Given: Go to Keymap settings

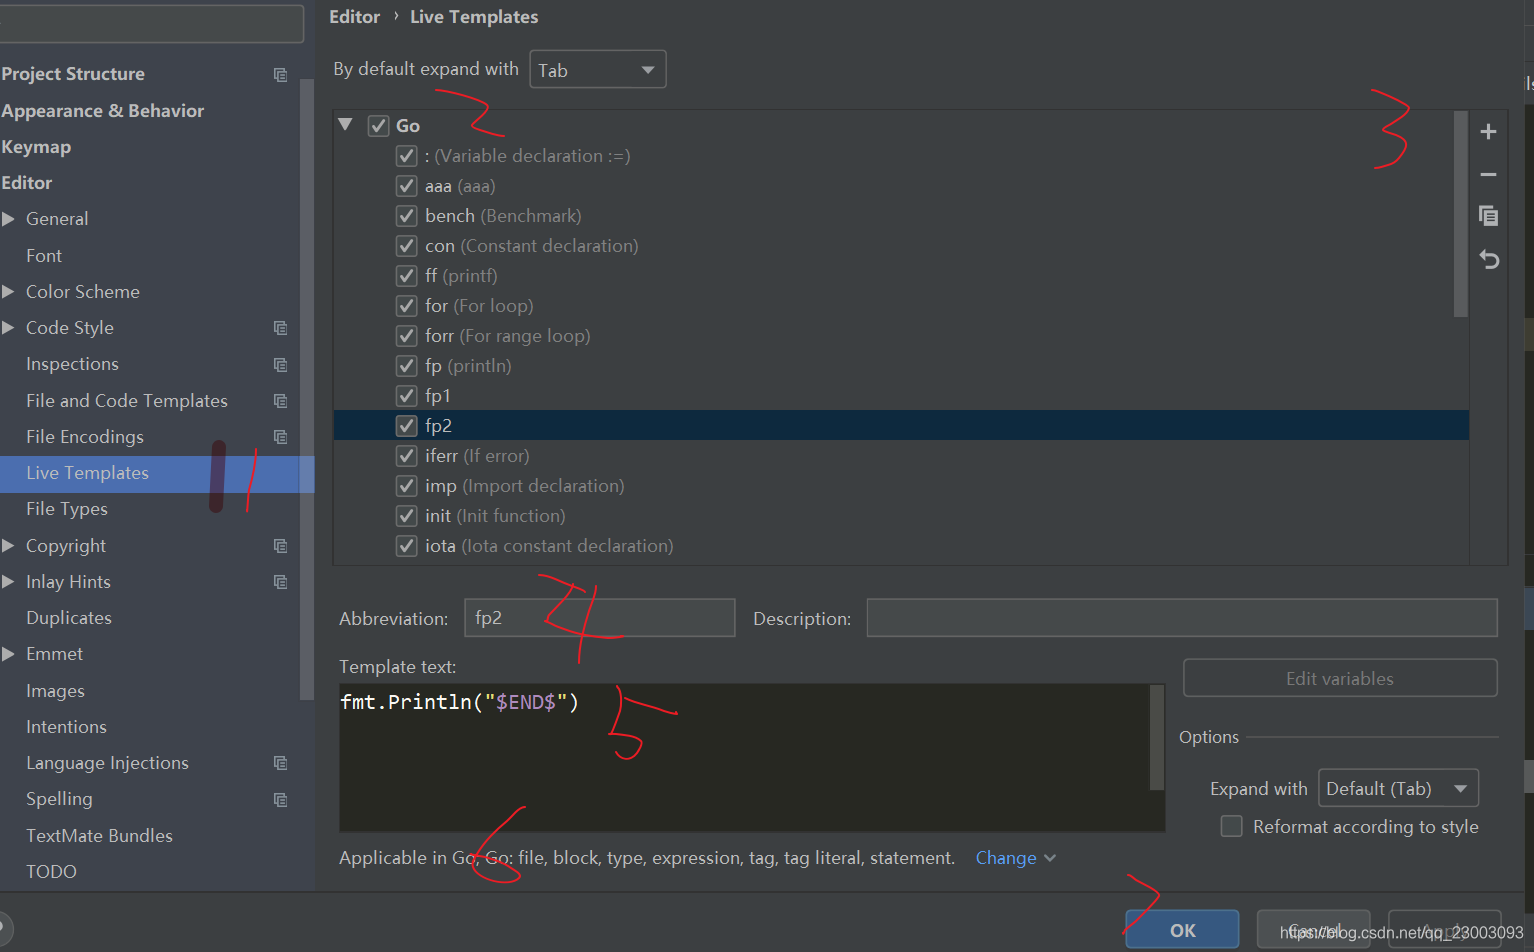Looking at the screenshot, I should 36,147.
